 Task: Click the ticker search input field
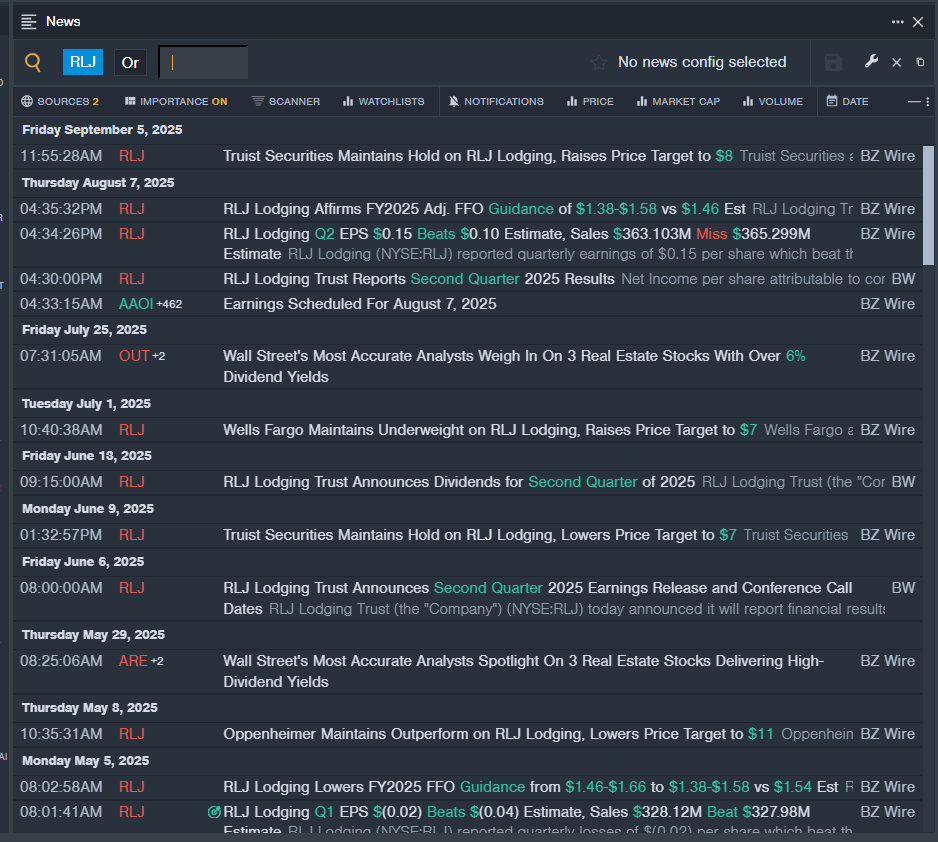click(203, 62)
